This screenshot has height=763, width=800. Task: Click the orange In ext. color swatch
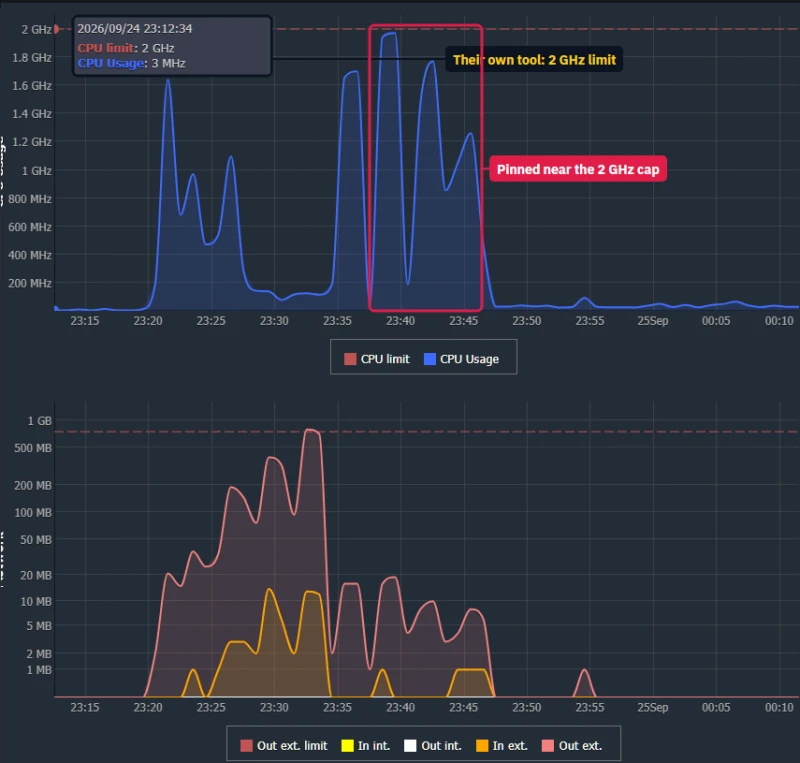pyautogui.click(x=482, y=746)
